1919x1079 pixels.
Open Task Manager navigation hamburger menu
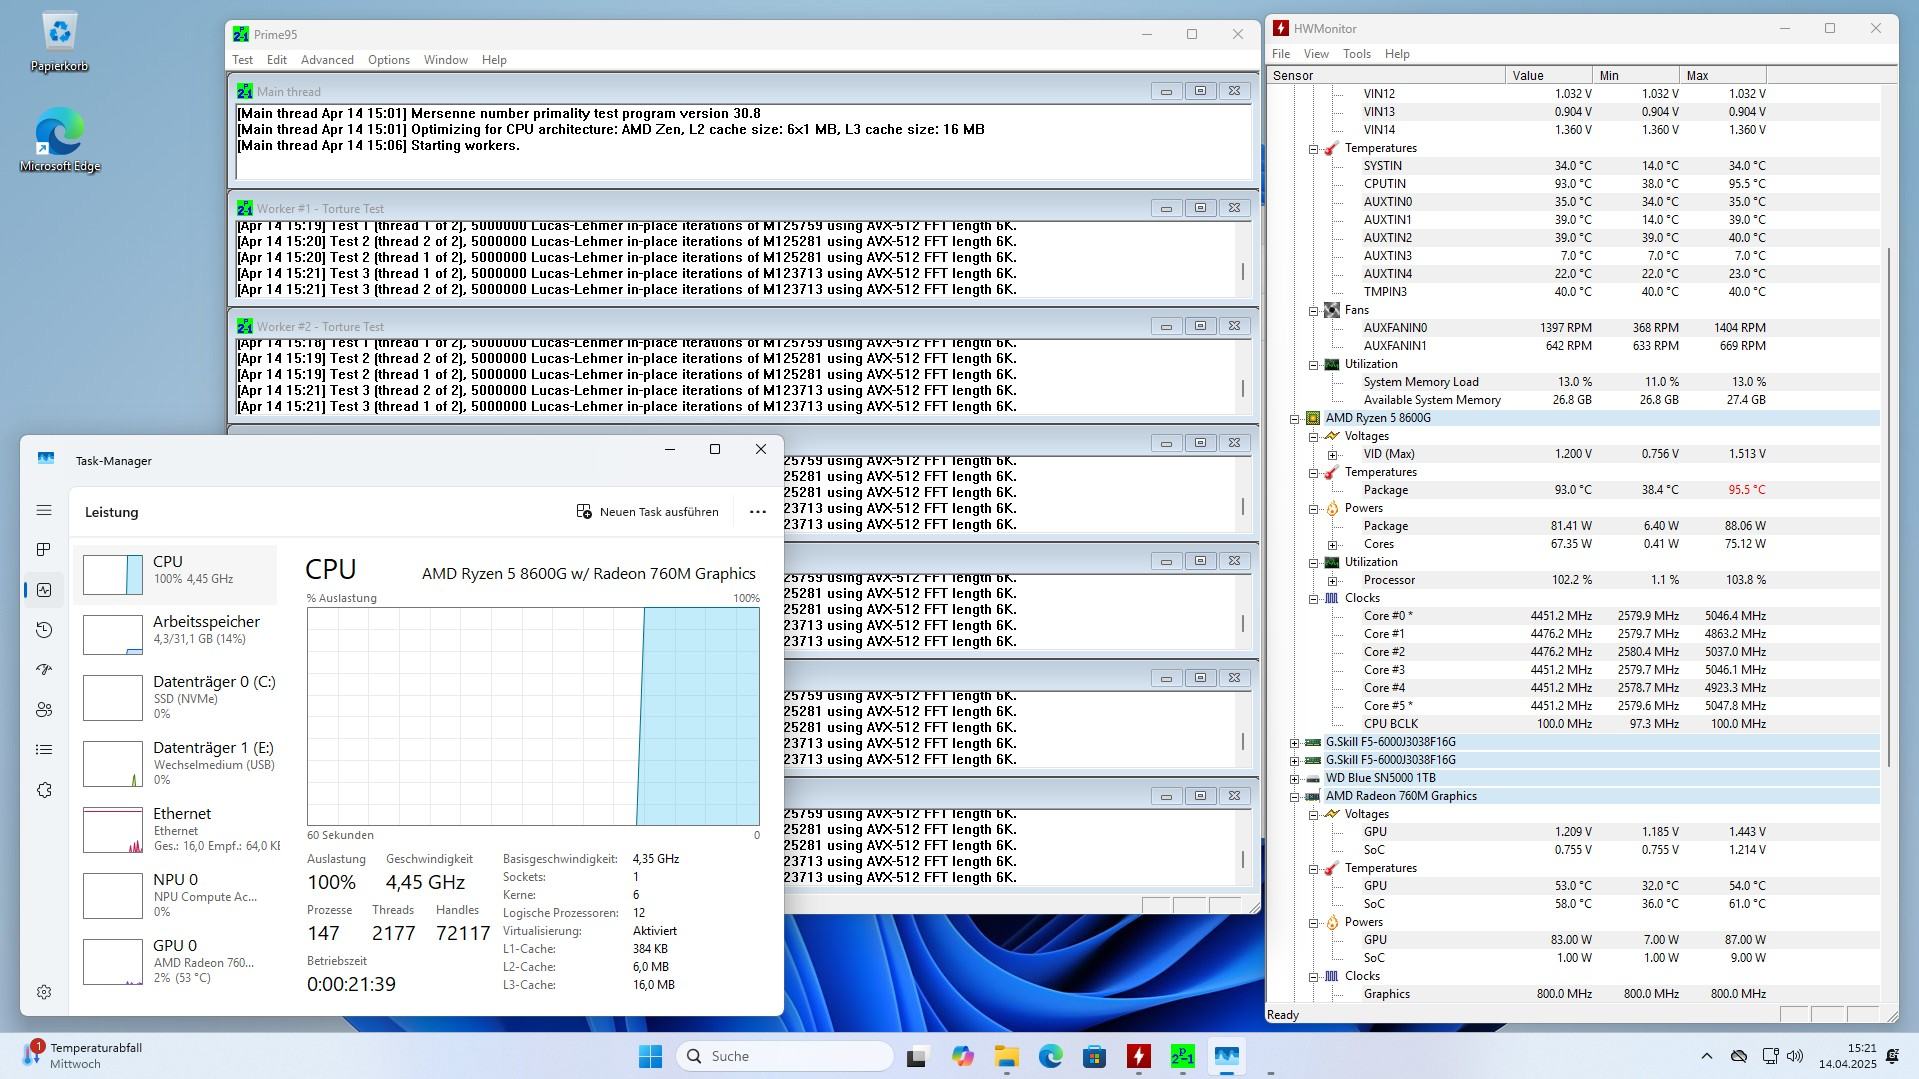click(44, 510)
